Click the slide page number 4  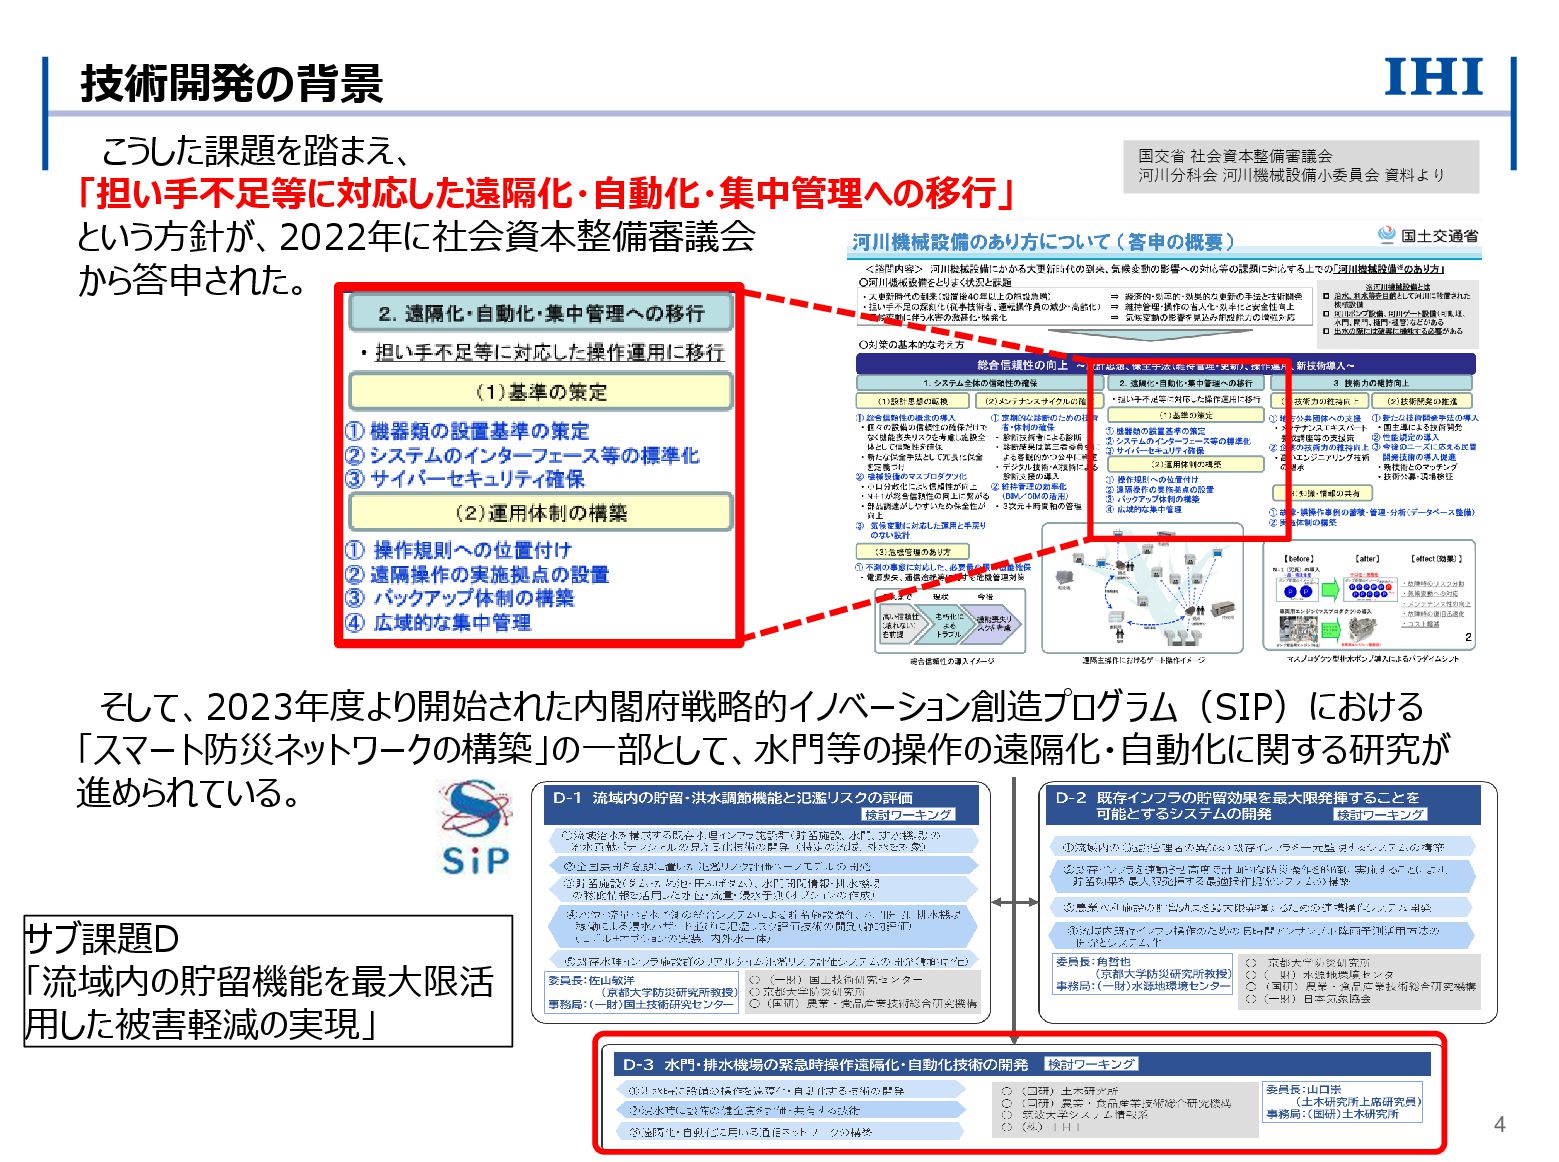(x=1499, y=1125)
